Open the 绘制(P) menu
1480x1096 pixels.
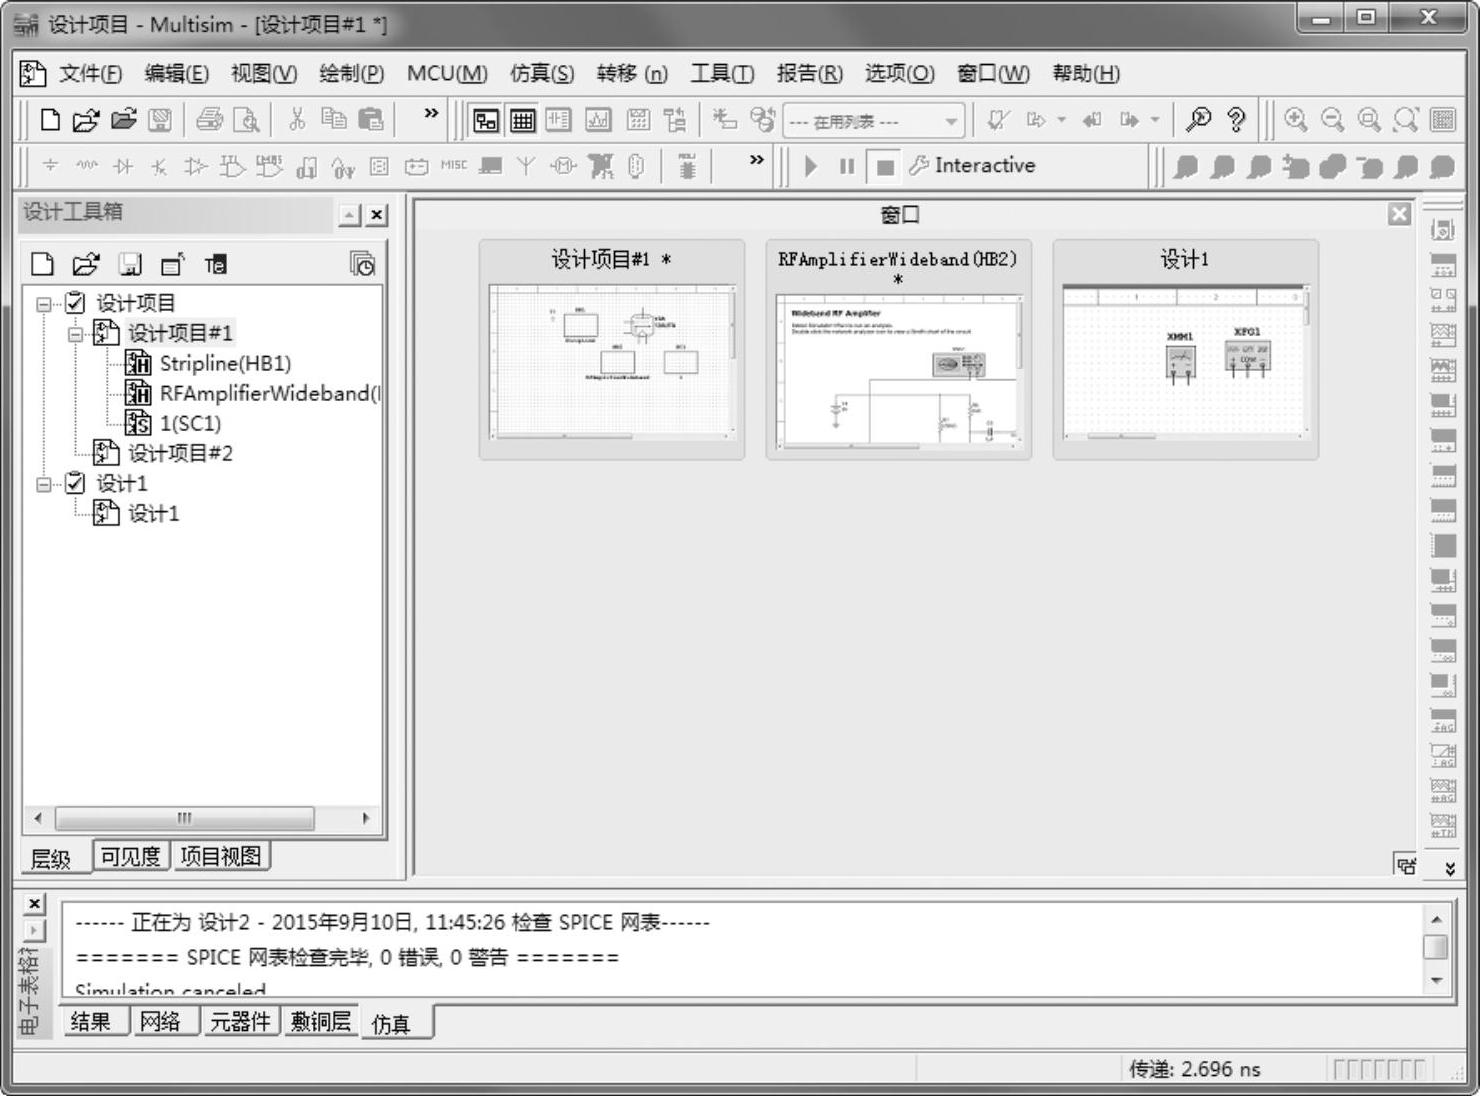[x=351, y=73]
